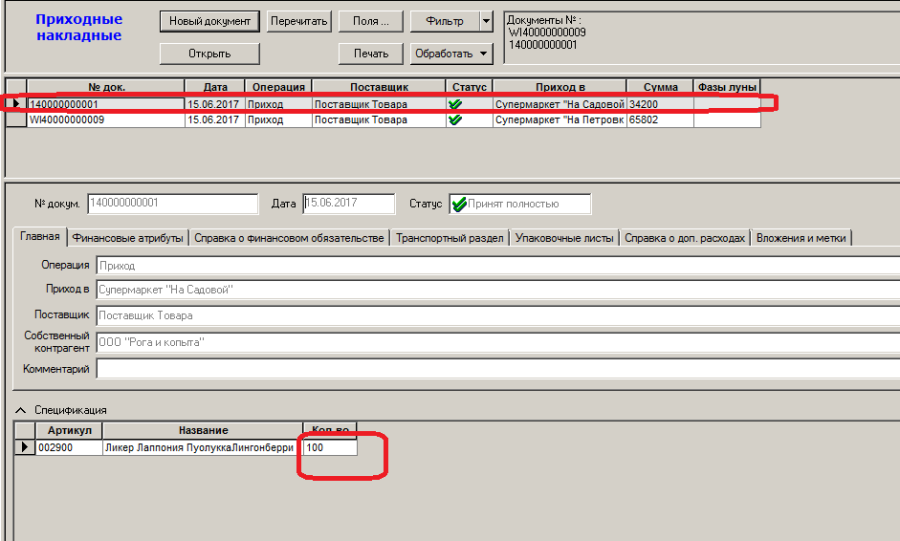Focus the Дата input field
Viewport: 900px width, 541px height.
coord(349,204)
